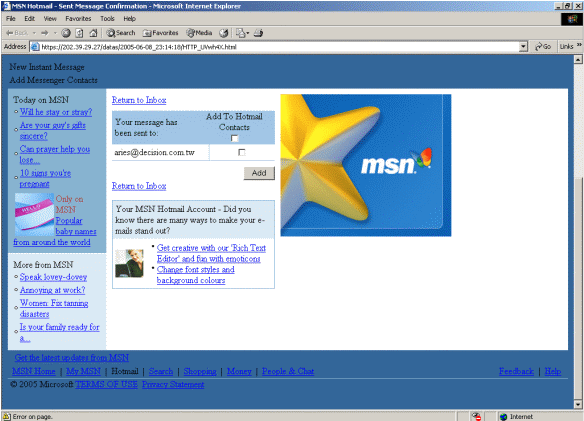
Task: Open the Help menu
Action: (x=130, y=19)
